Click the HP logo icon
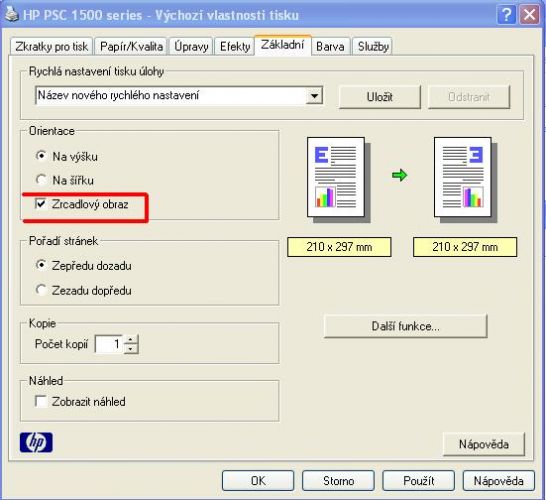 [36, 442]
